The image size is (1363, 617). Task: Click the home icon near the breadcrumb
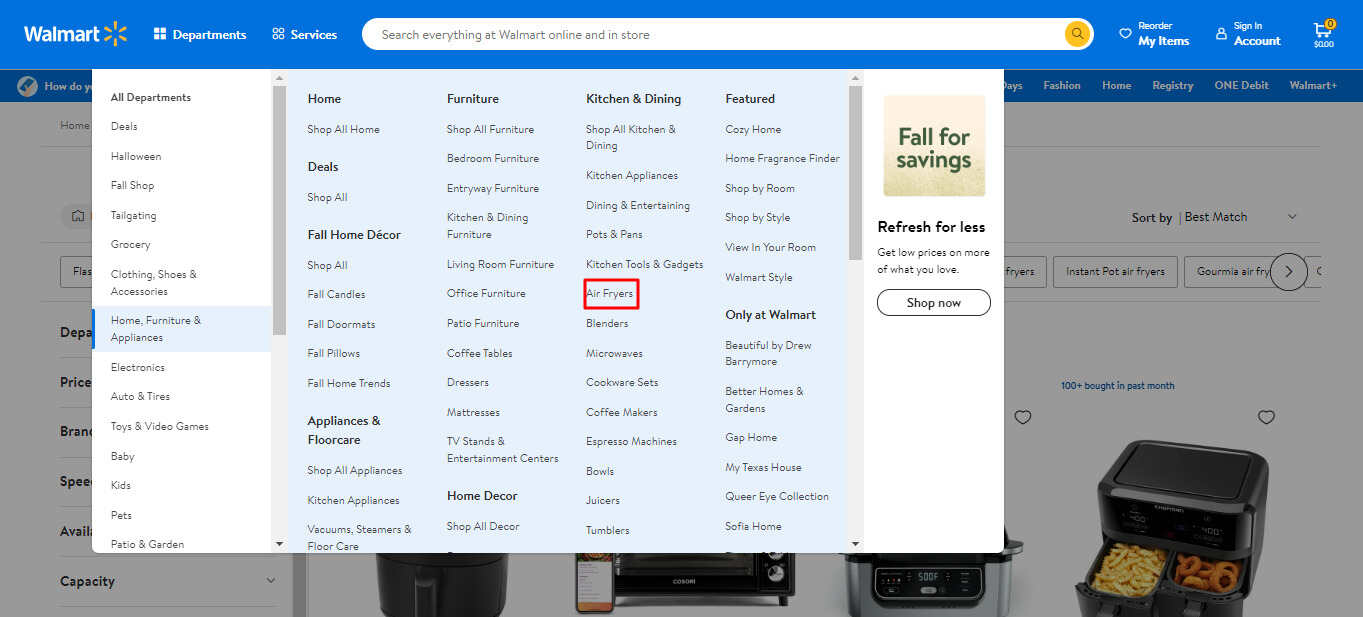pos(78,216)
